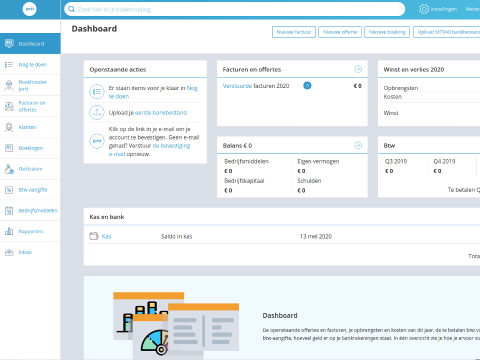The image size is (480, 360).
Task: Create a Nieuwe boeking
Action: tap(387, 32)
